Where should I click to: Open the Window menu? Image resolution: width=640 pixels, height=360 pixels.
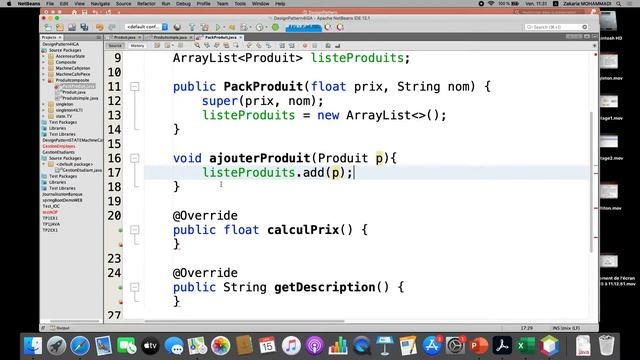click(x=260, y=4)
